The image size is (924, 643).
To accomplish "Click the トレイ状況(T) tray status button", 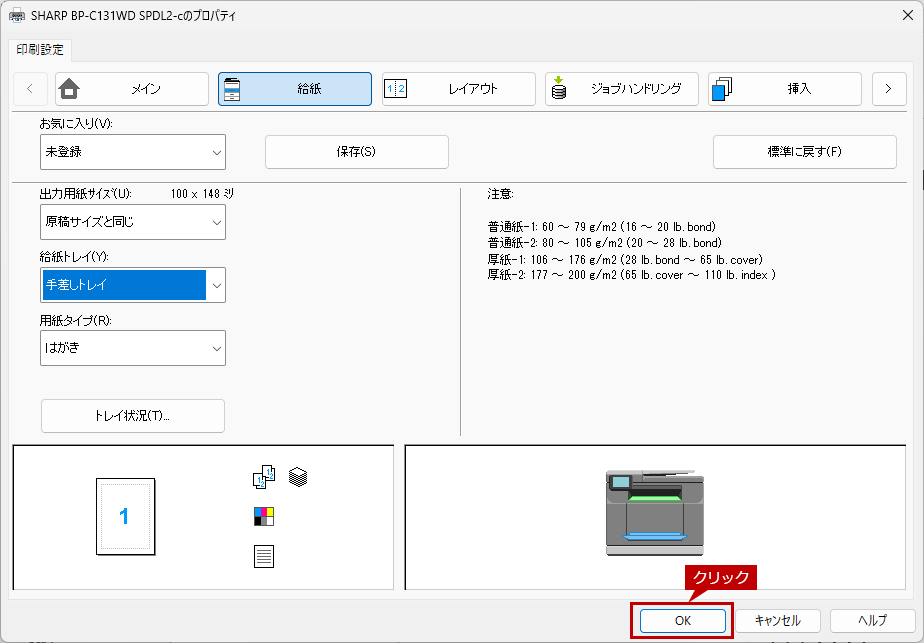I will pyautogui.click(x=132, y=416).
